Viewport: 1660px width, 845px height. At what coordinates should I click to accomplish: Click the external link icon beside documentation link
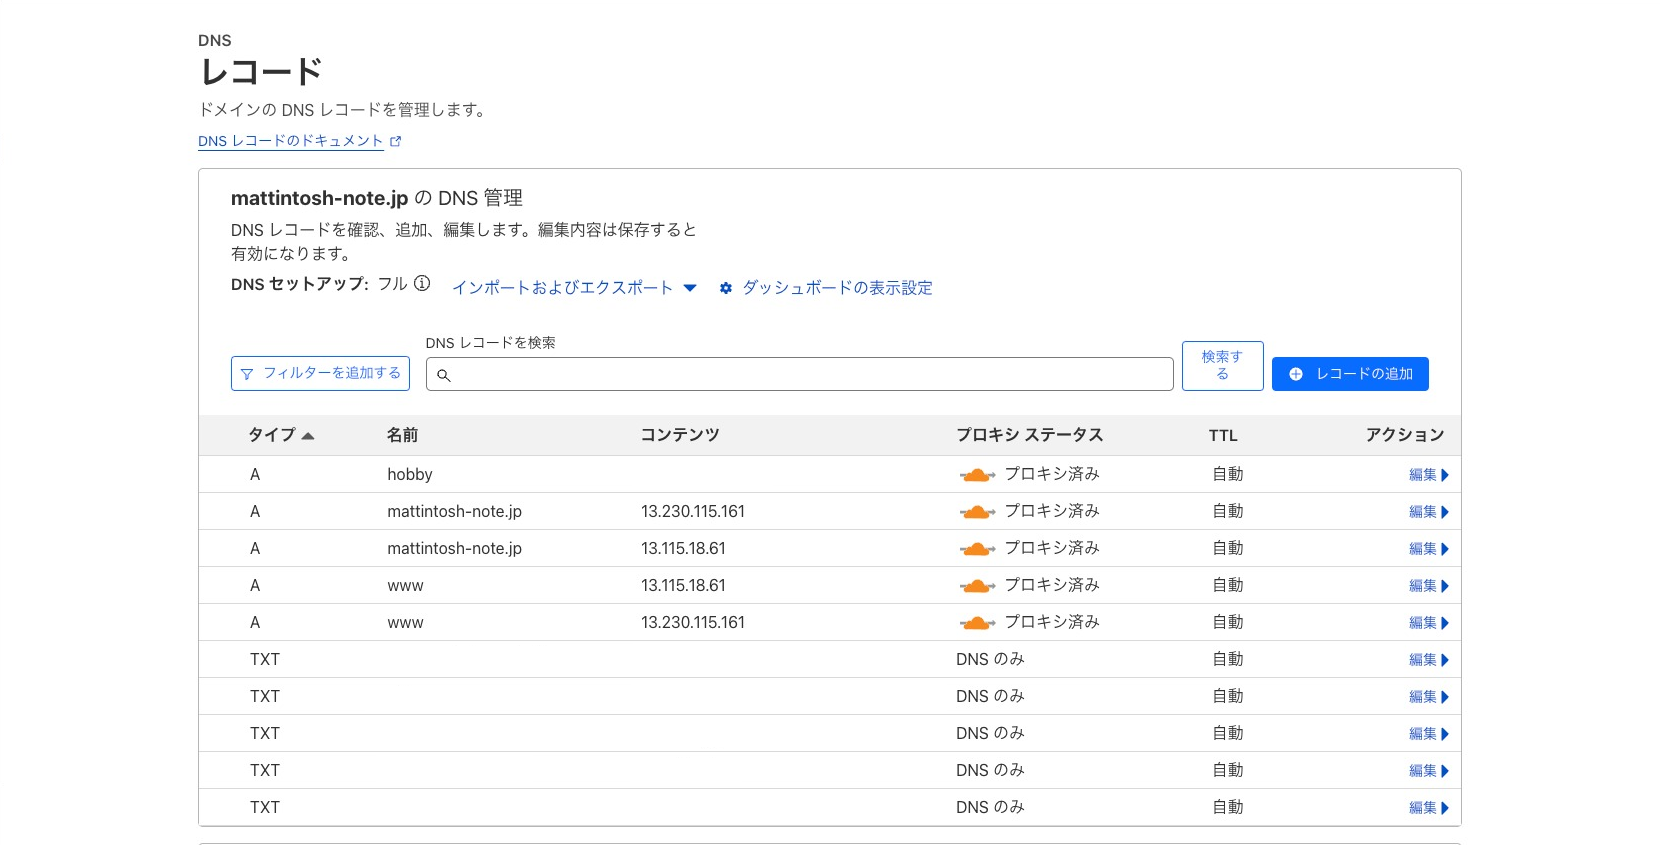(x=395, y=141)
